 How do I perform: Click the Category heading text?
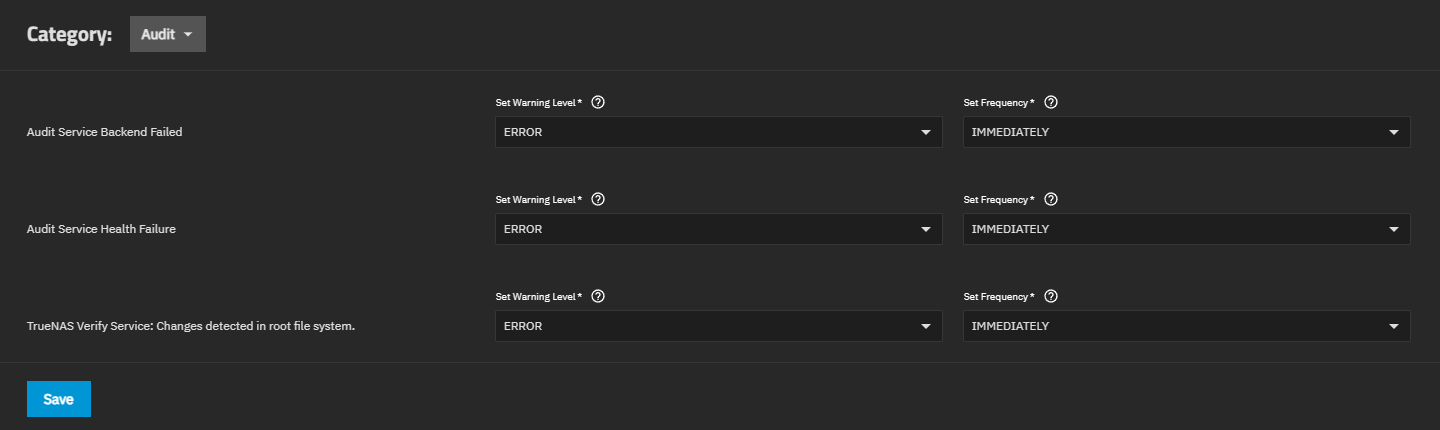(x=69, y=34)
